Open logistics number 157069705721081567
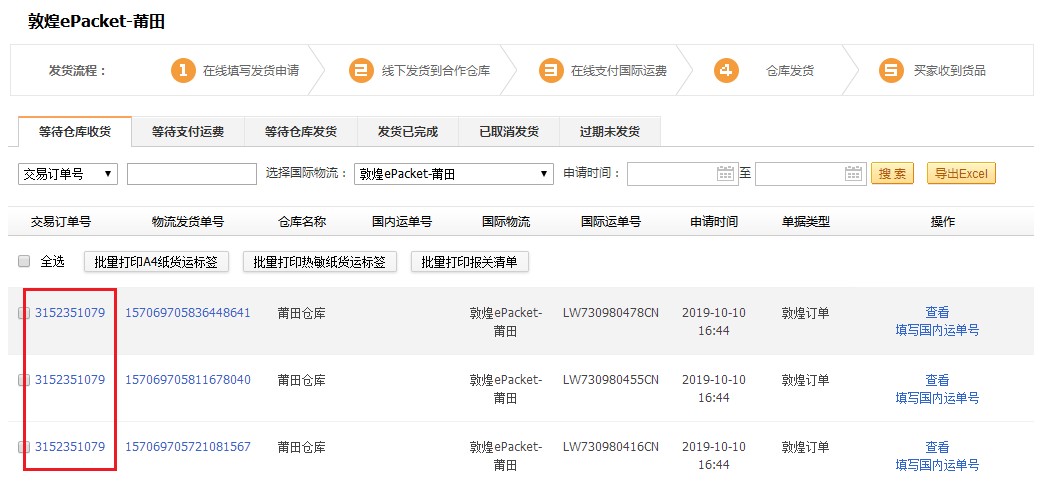1045x486 pixels. [x=188, y=447]
